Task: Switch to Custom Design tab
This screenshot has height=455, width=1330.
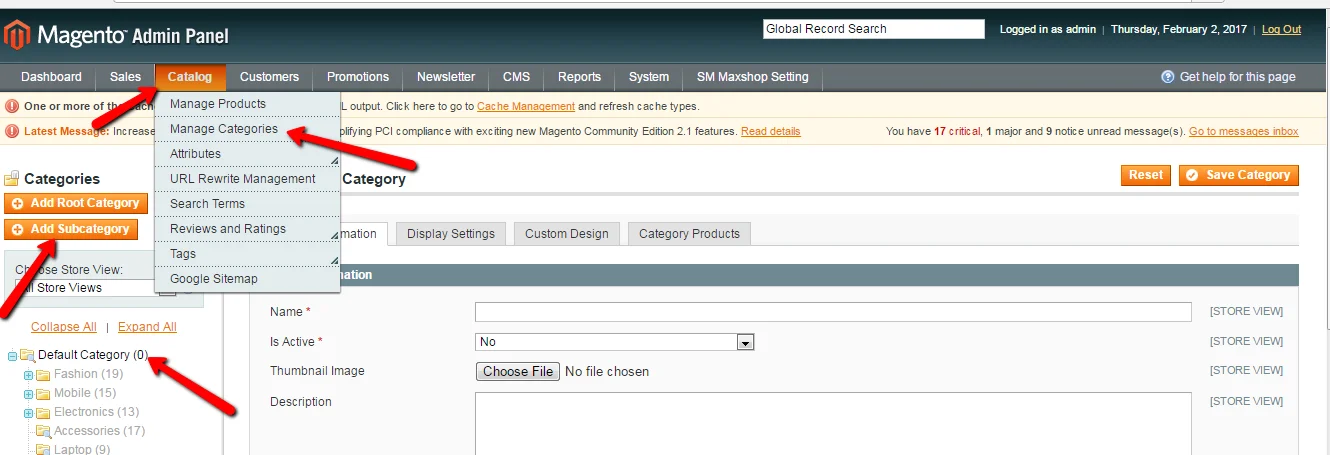Action: [x=567, y=234]
